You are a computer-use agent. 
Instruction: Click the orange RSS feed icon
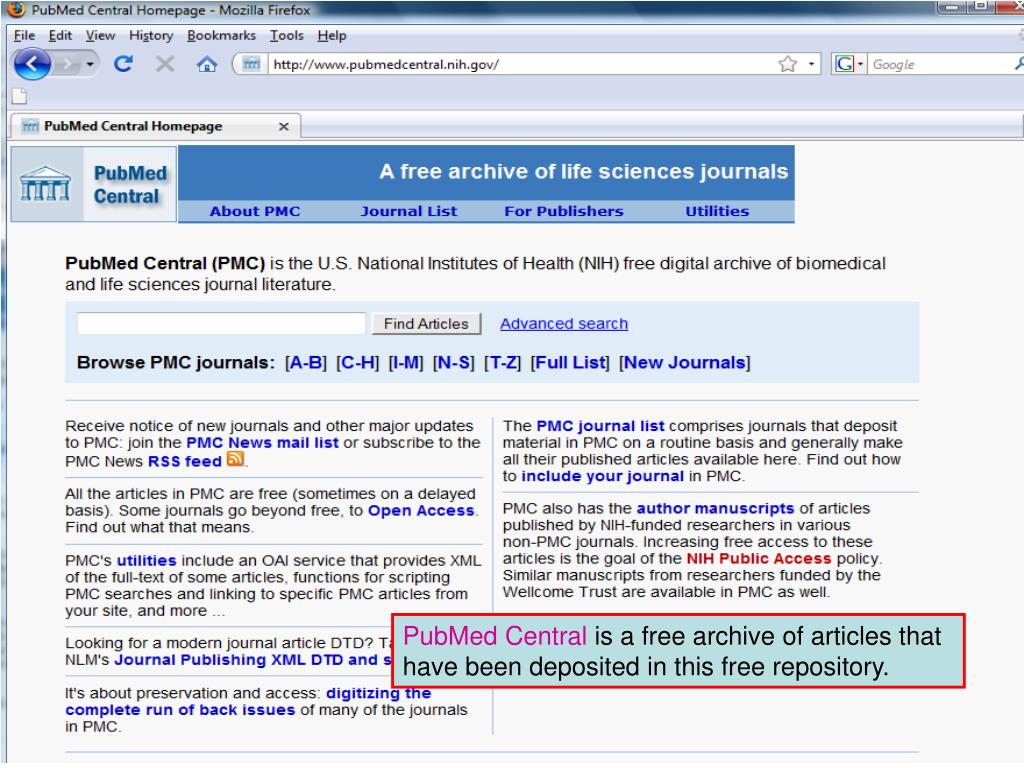[235, 460]
